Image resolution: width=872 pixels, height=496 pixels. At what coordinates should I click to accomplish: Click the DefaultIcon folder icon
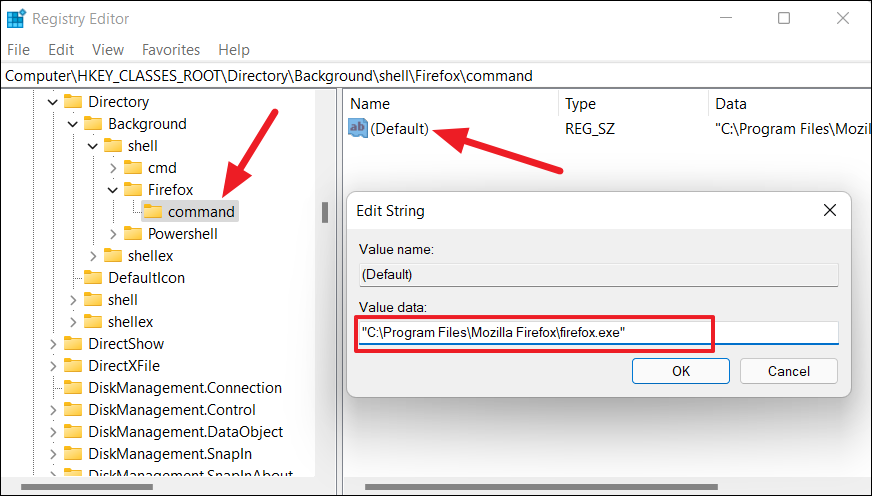pos(93,278)
